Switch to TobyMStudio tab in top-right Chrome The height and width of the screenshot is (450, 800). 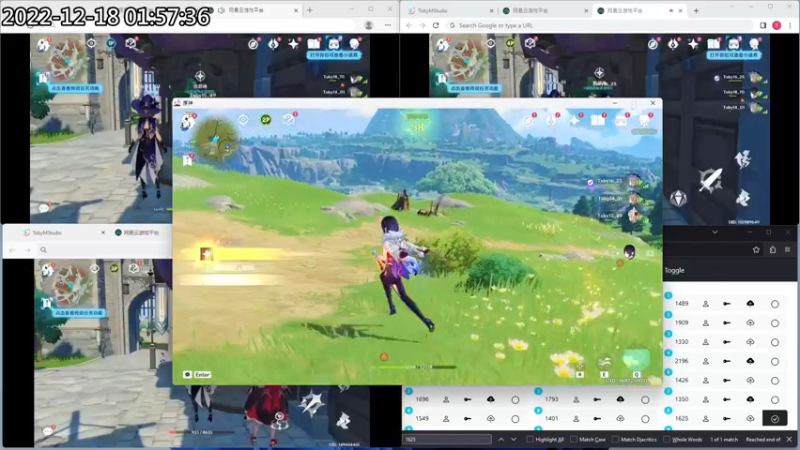(x=451, y=10)
